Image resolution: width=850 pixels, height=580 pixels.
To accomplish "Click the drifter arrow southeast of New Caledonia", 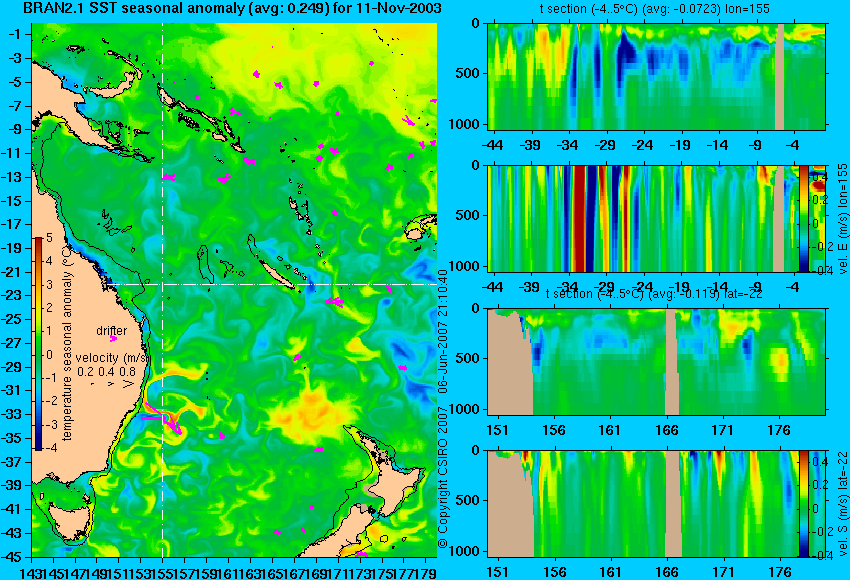I will tap(334, 302).
